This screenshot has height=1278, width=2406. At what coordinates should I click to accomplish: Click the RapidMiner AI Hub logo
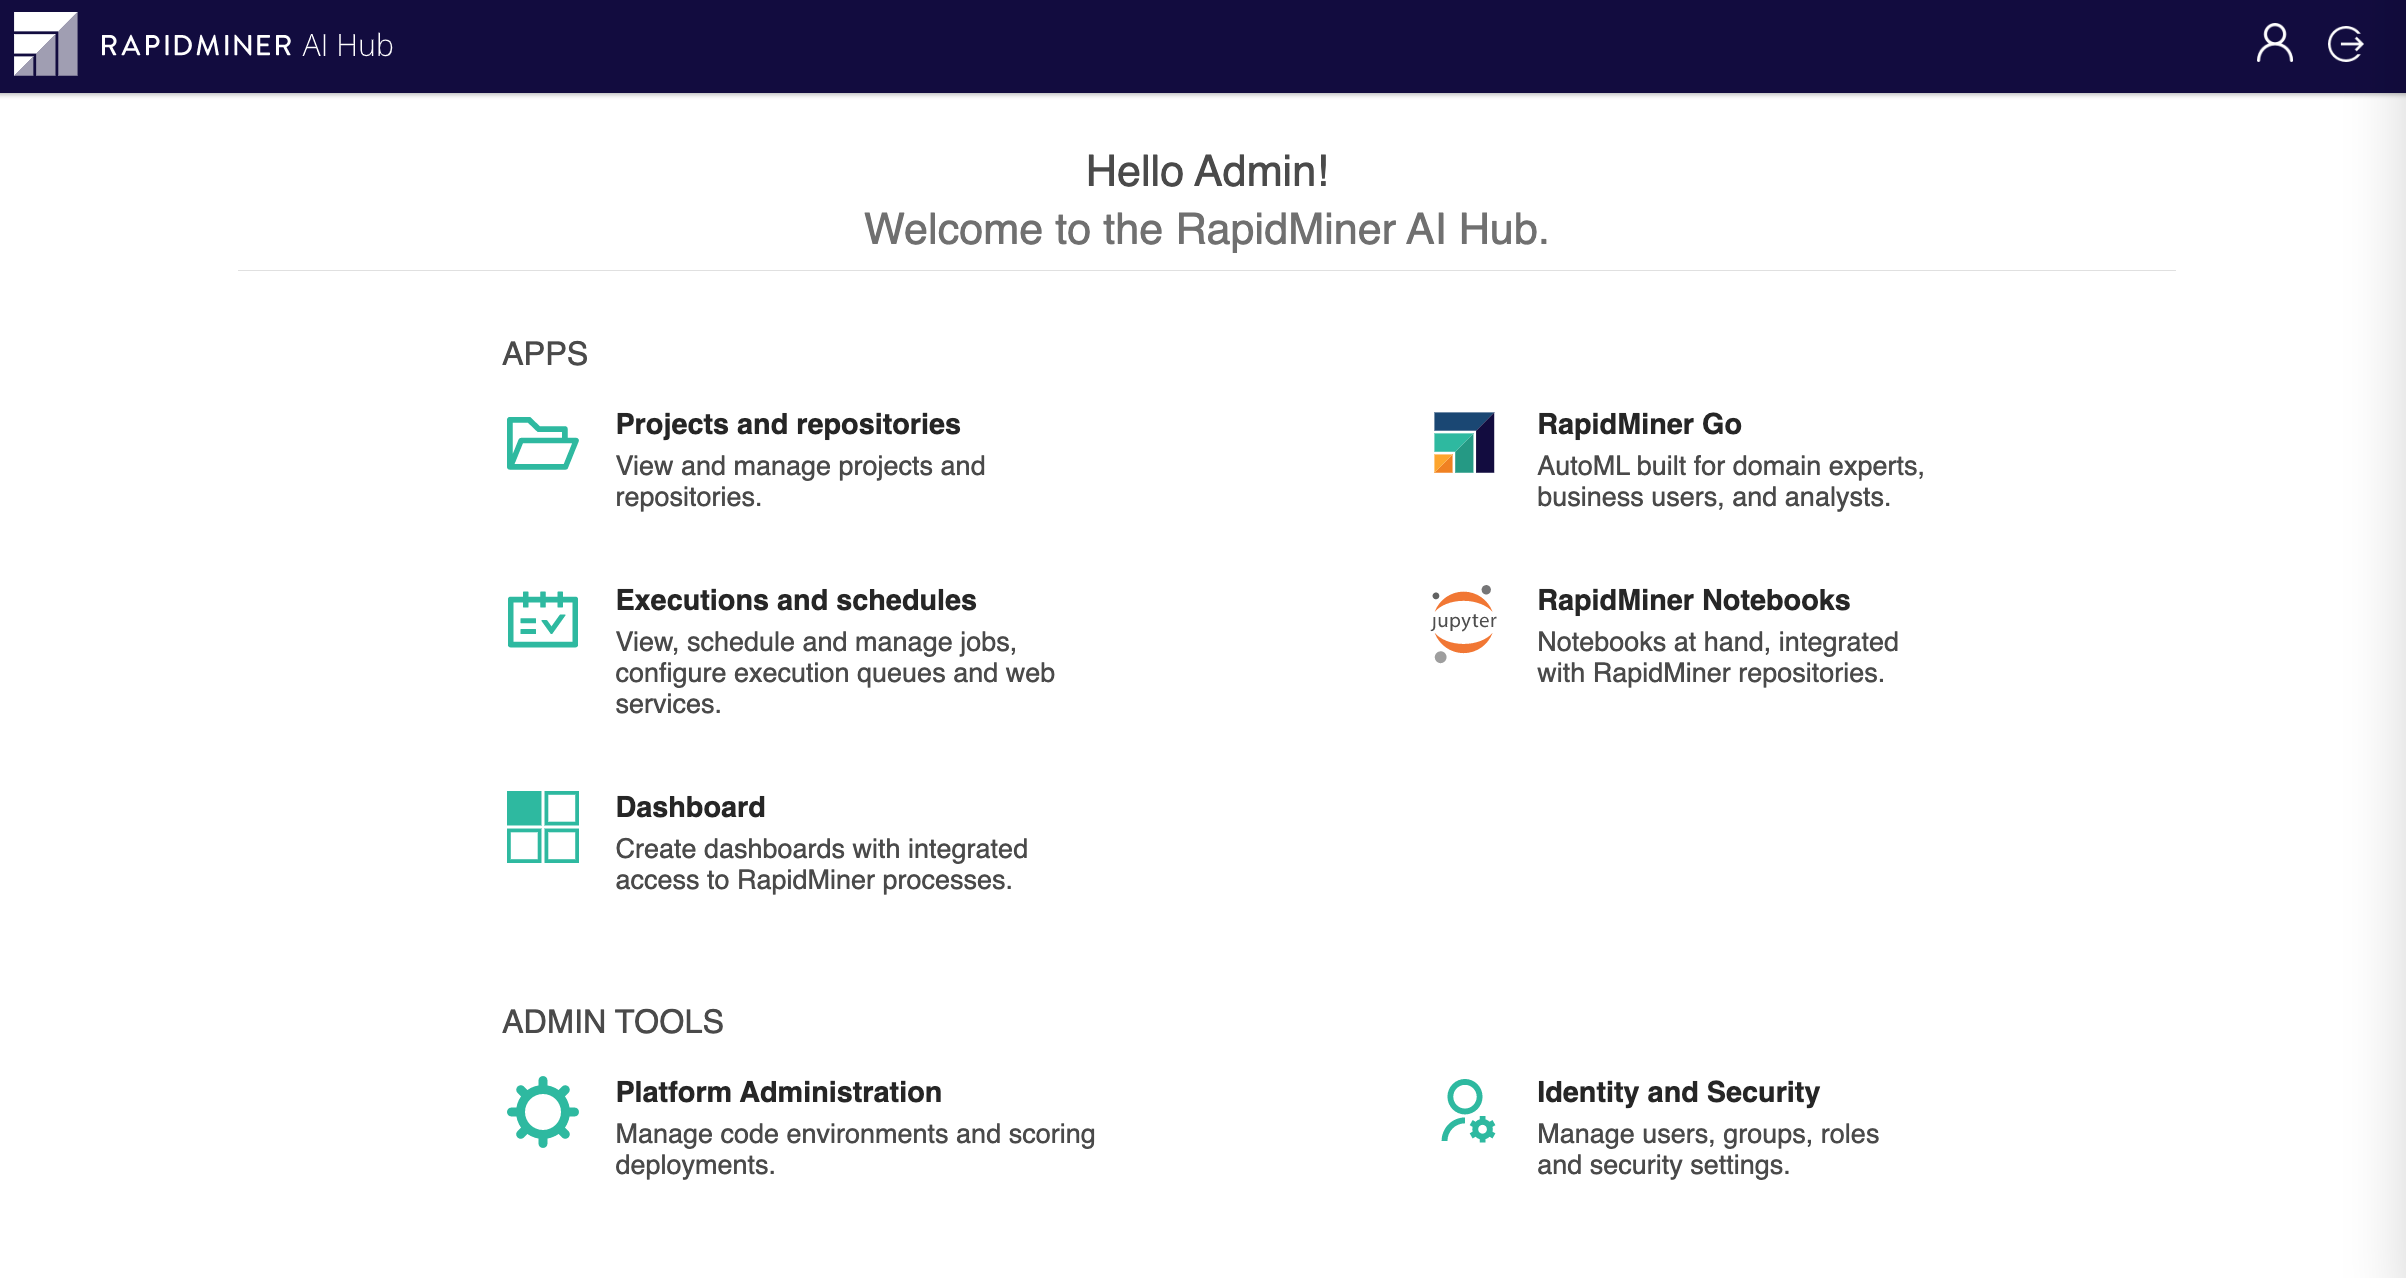pyautogui.click(x=44, y=43)
